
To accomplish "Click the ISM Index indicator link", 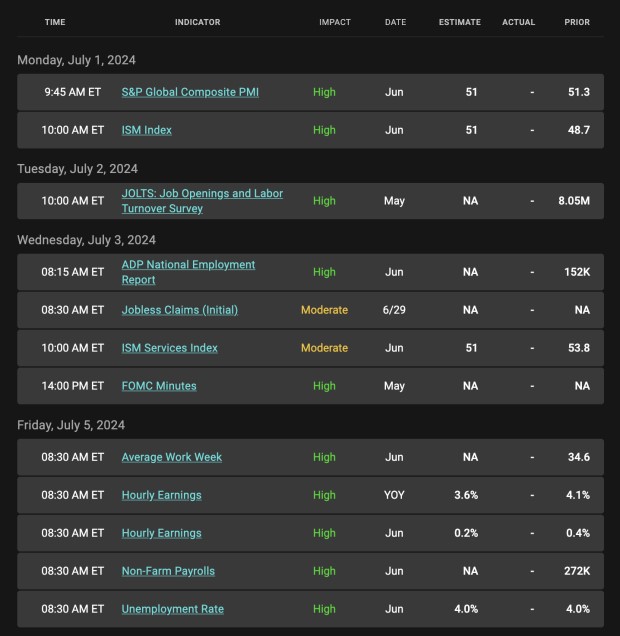I will [x=147, y=130].
